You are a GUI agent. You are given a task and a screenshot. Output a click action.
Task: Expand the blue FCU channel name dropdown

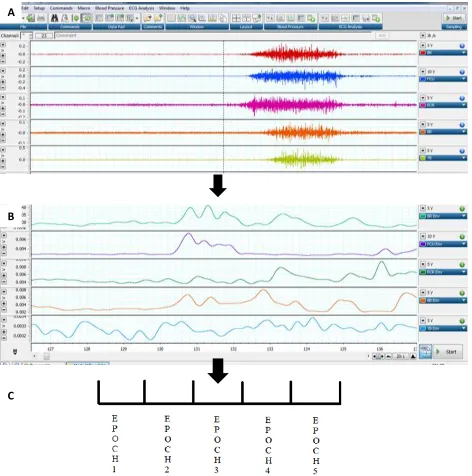coord(464,79)
